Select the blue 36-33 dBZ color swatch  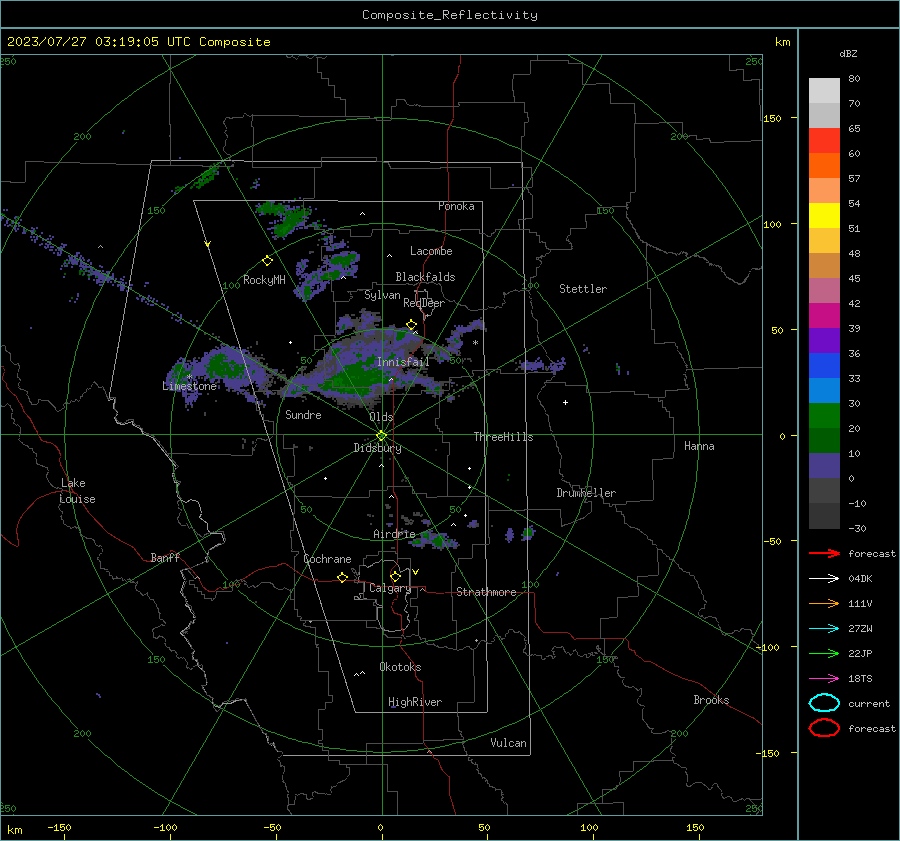[824, 366]
